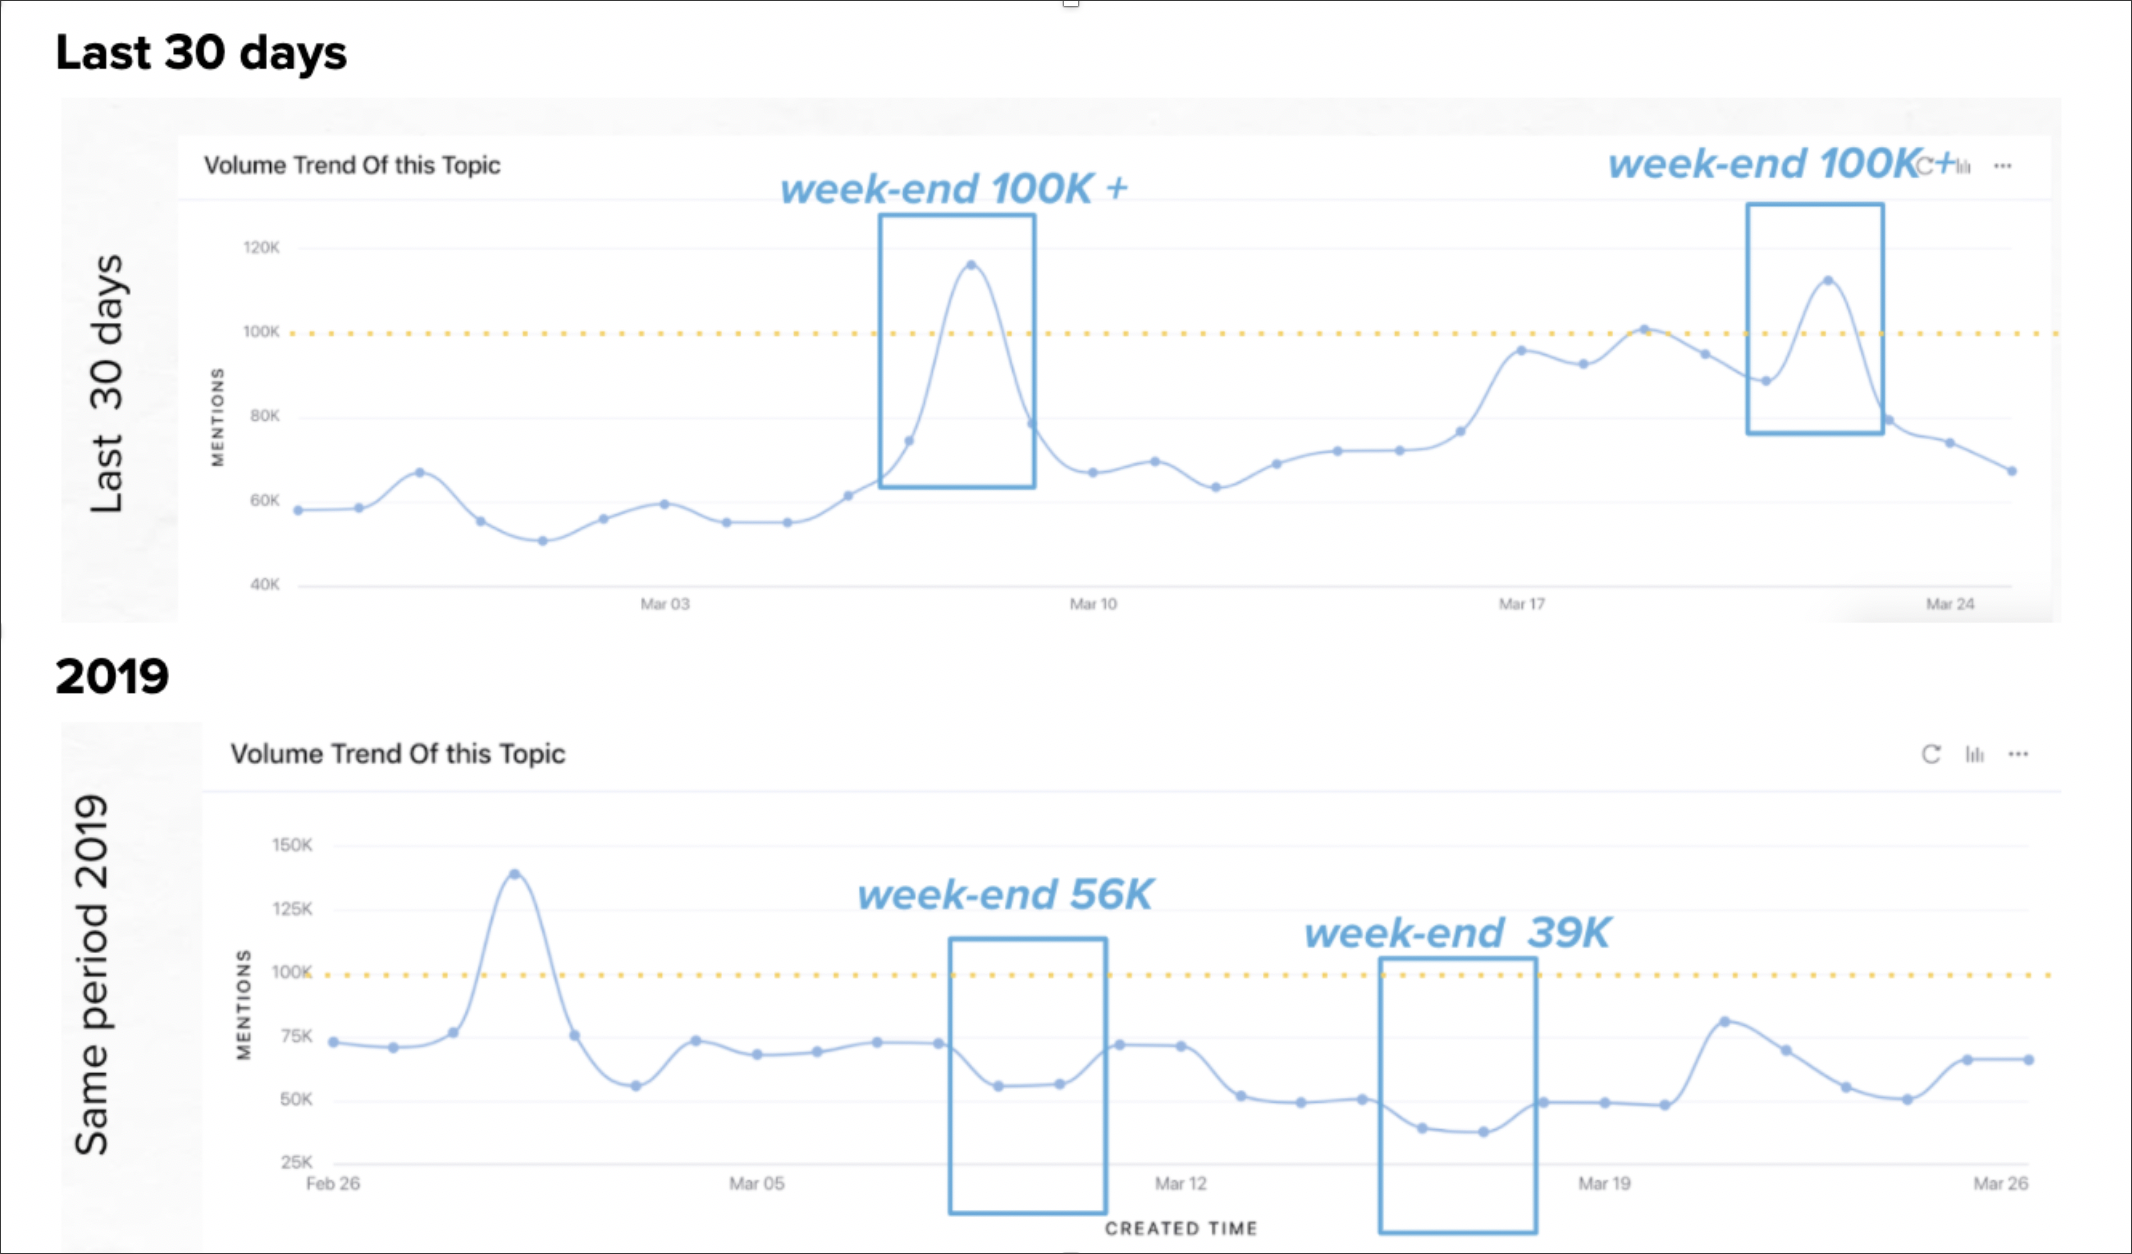The image size is (2132, 1254).
Task: Click second peak data point near Mar 22
Action: [1828, 281]
